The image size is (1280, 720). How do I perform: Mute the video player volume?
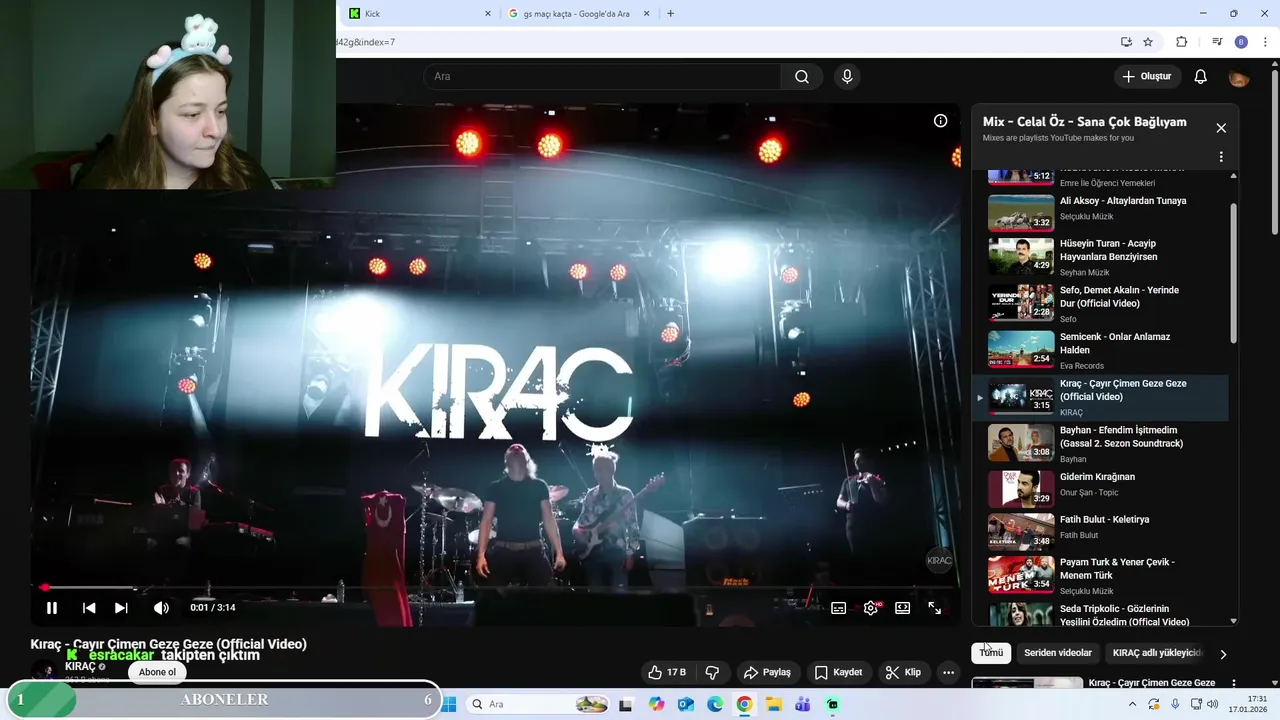[x=161, y=608]
